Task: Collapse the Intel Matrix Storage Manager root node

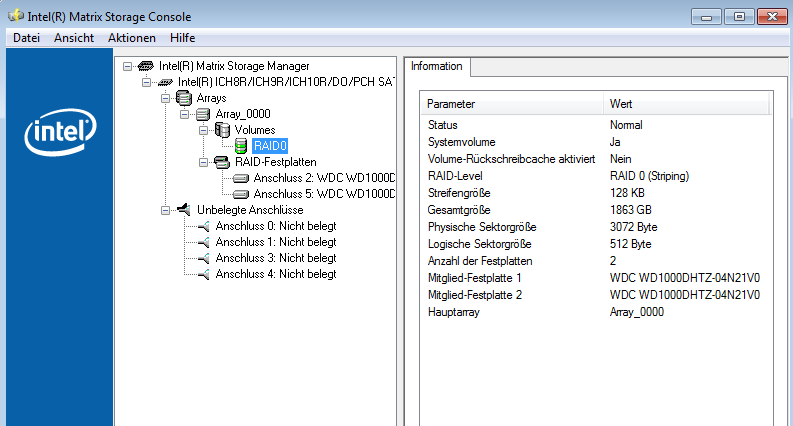Action: point(127,66)
